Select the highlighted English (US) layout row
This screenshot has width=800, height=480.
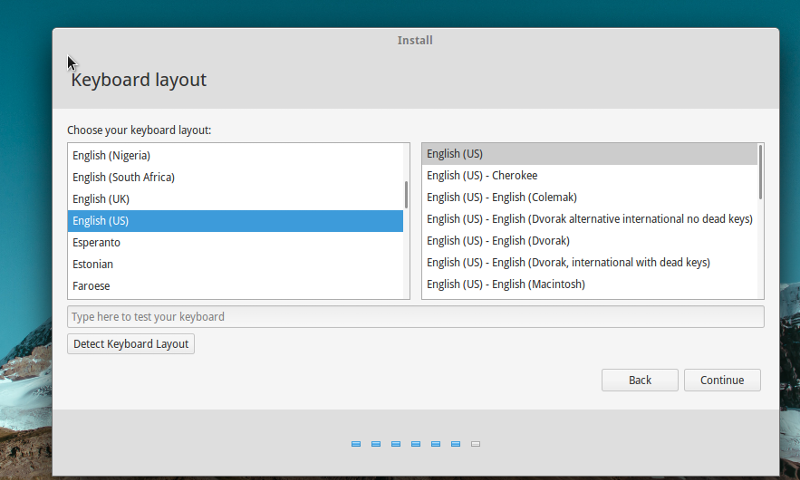click(235, 221)
